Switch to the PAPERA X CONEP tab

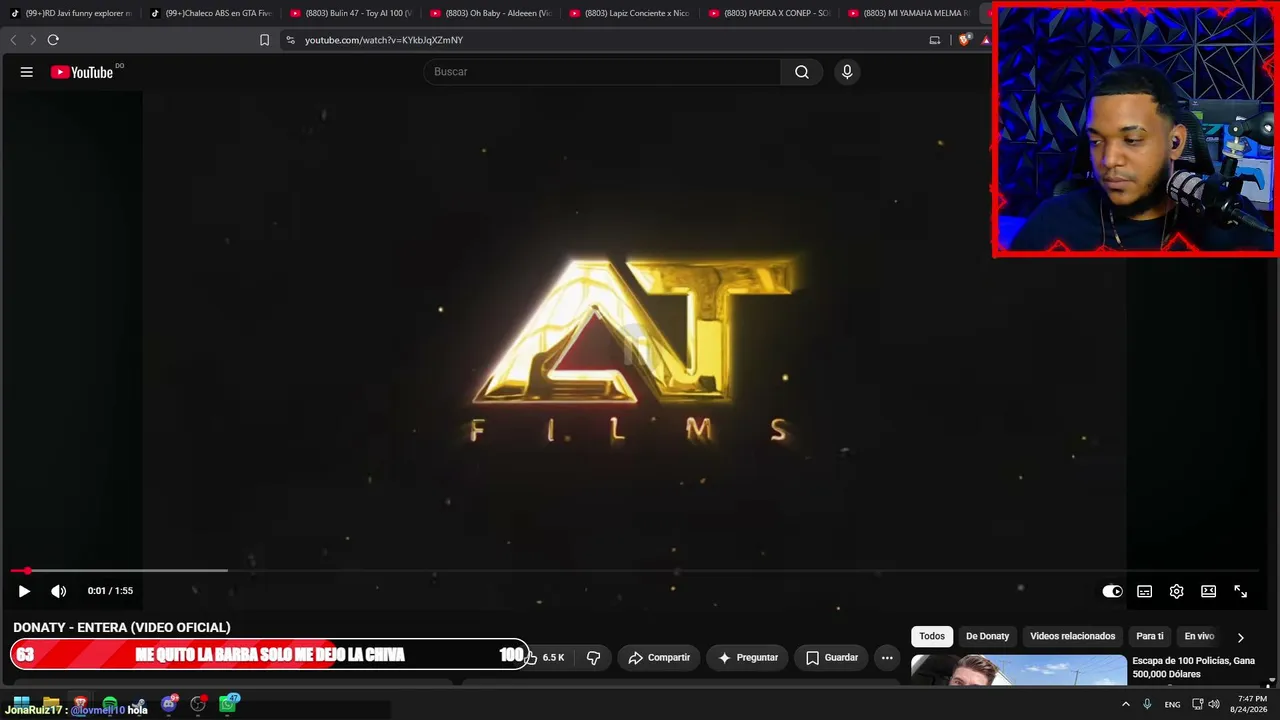tap(771, 13)
